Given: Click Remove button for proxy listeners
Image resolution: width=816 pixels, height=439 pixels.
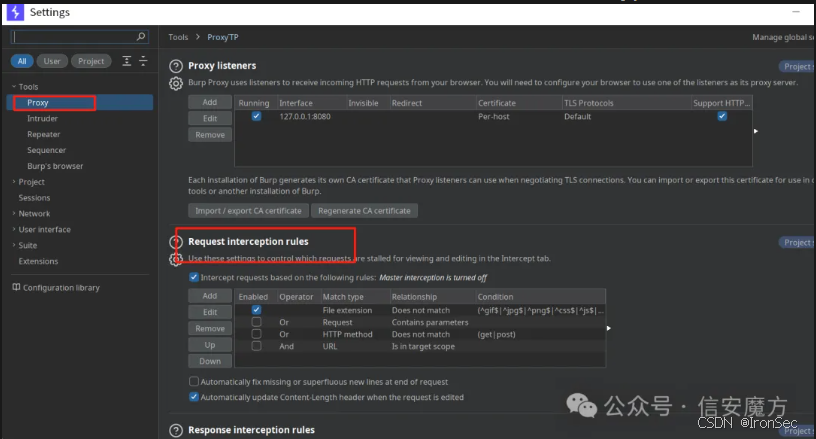Looking at the screenshot, I should (x=210, y=135).
